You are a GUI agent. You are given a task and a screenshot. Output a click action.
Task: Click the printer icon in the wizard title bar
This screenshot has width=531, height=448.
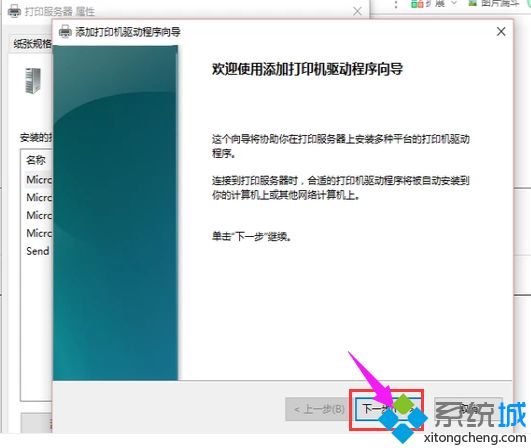coord(65,32)
